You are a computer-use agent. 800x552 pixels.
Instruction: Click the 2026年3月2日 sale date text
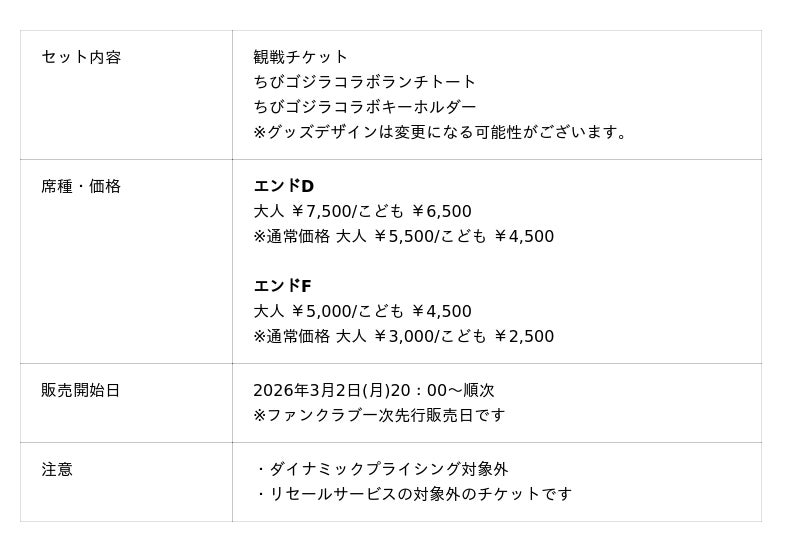click(x=373, y=390)
